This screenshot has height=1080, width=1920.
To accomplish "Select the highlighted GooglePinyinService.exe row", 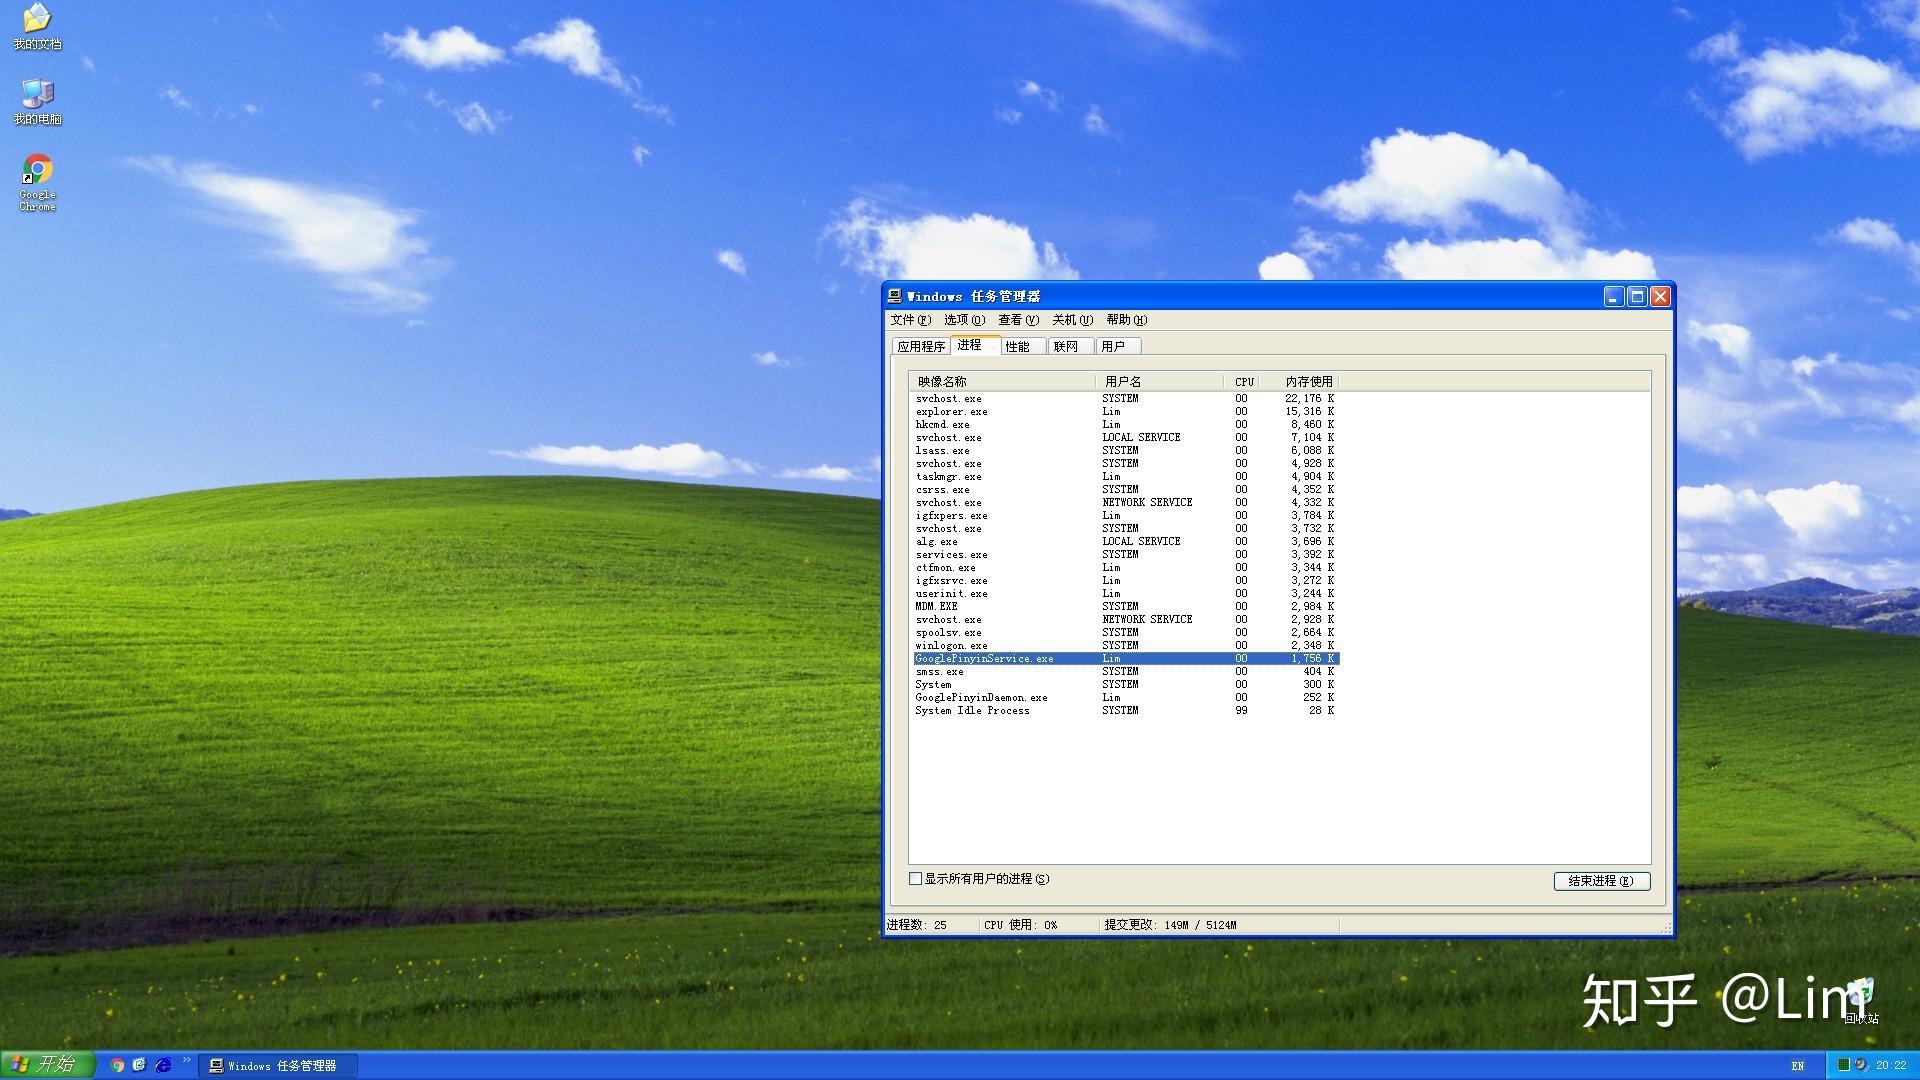I will click(1125, 659).
